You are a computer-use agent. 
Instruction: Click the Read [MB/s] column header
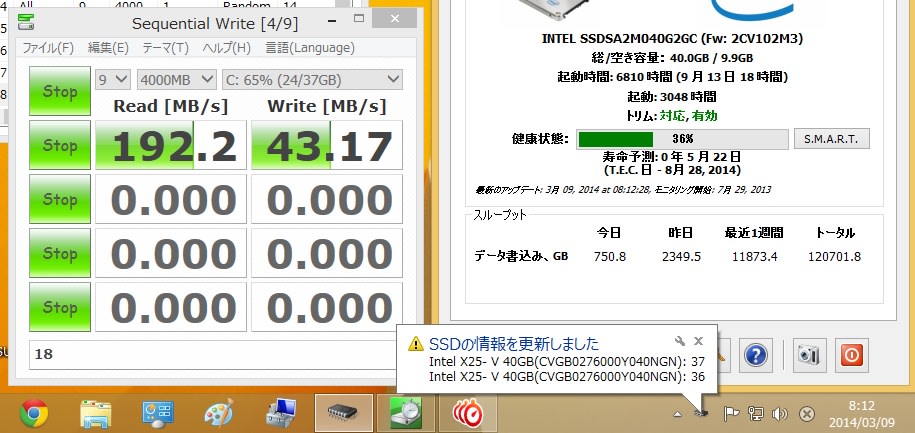point(171,106)
